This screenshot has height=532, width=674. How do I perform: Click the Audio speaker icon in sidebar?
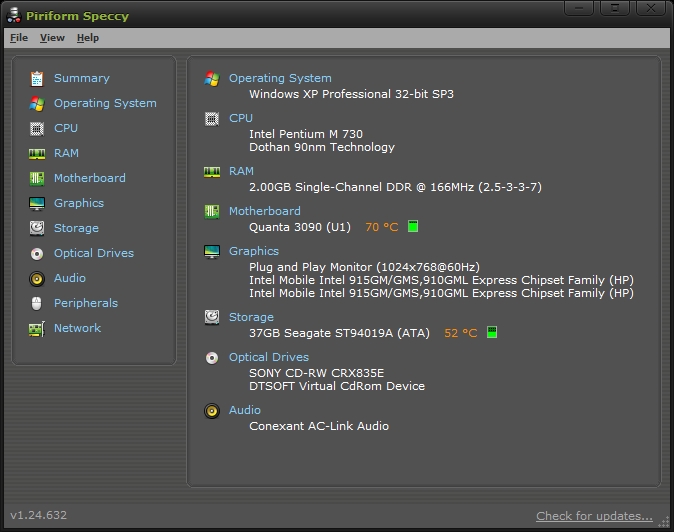pos(37,278)
